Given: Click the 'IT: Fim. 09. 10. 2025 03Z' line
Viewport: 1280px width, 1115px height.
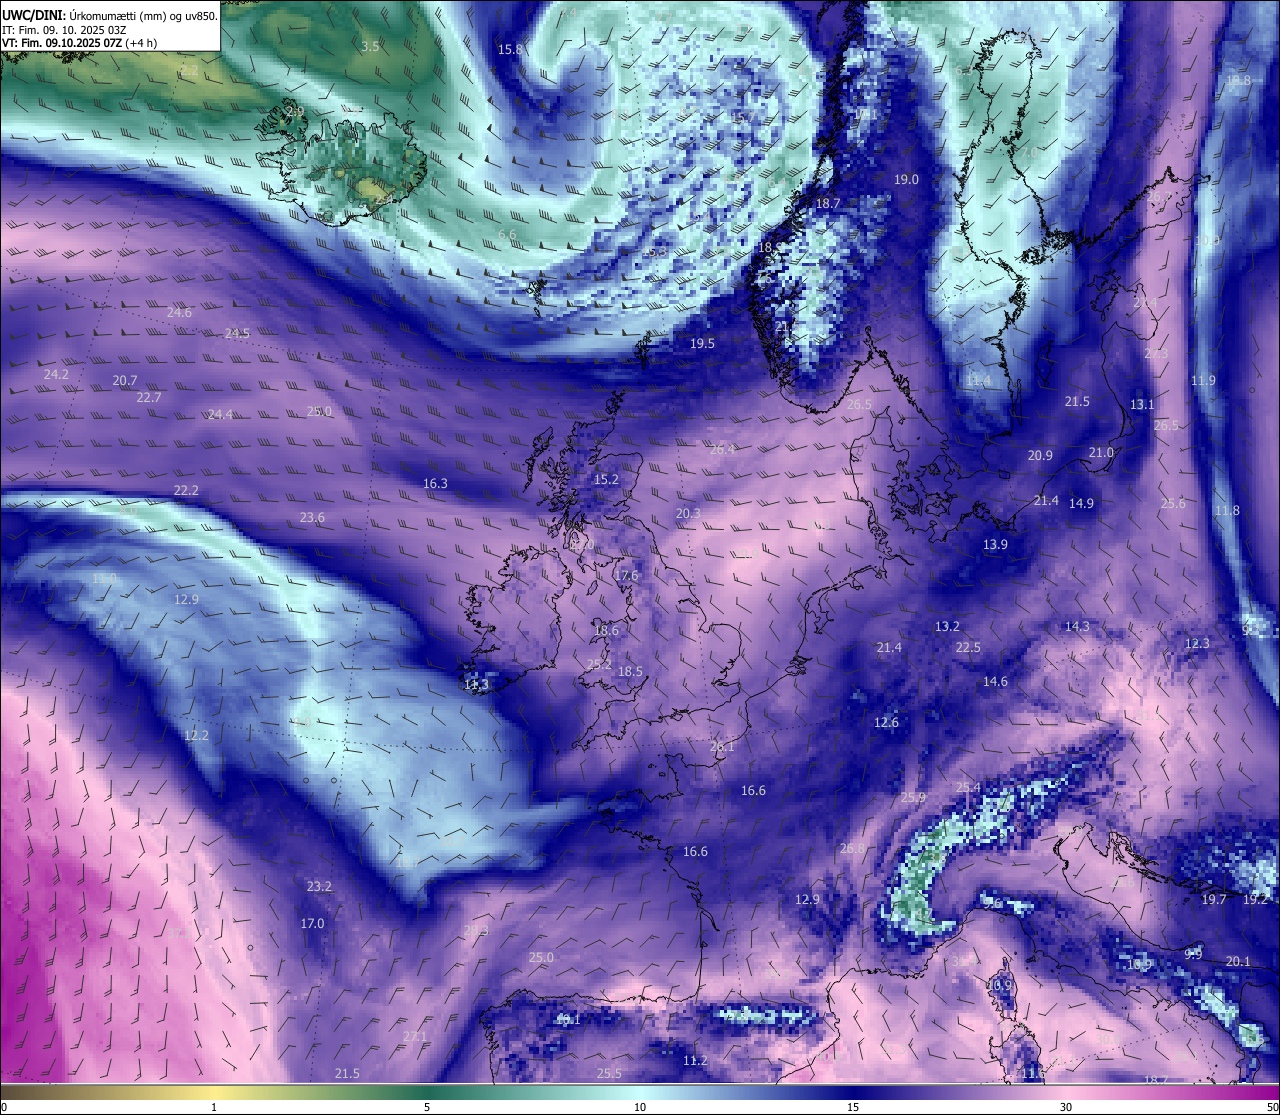Looking at the screenshot, I should click(x=64, y=30).
